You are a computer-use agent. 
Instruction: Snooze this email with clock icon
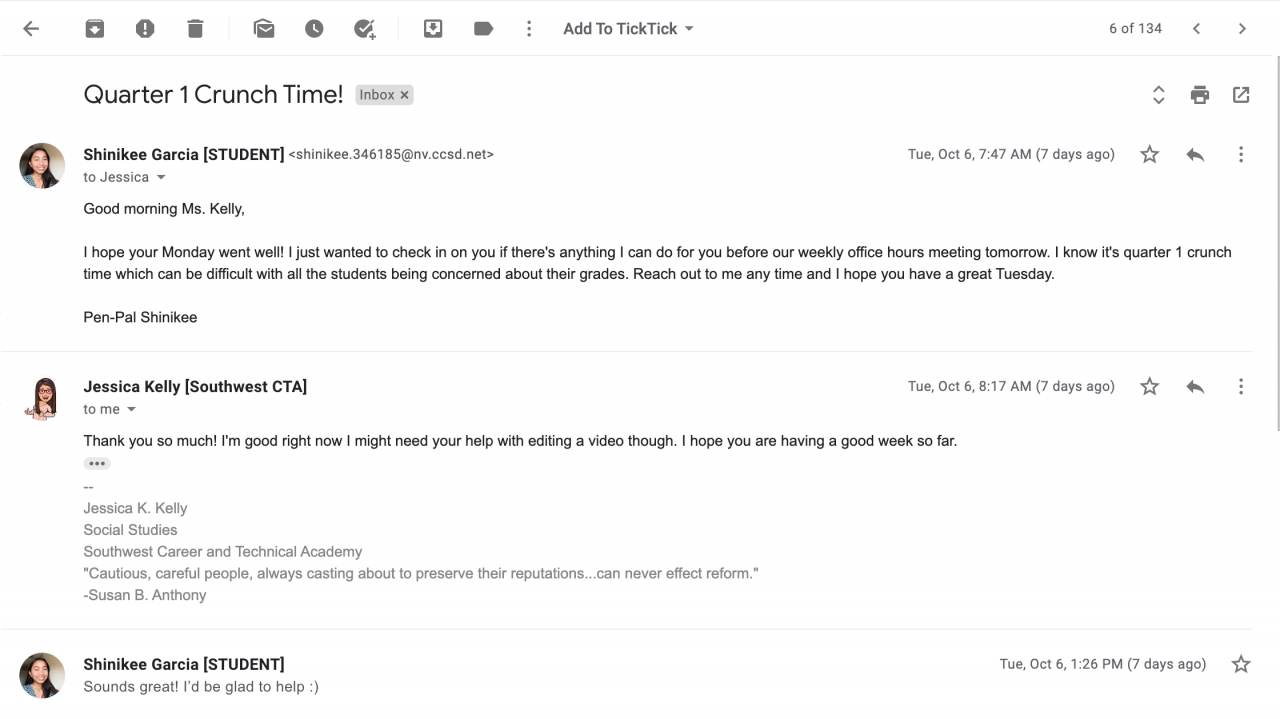tap(314, 29)
